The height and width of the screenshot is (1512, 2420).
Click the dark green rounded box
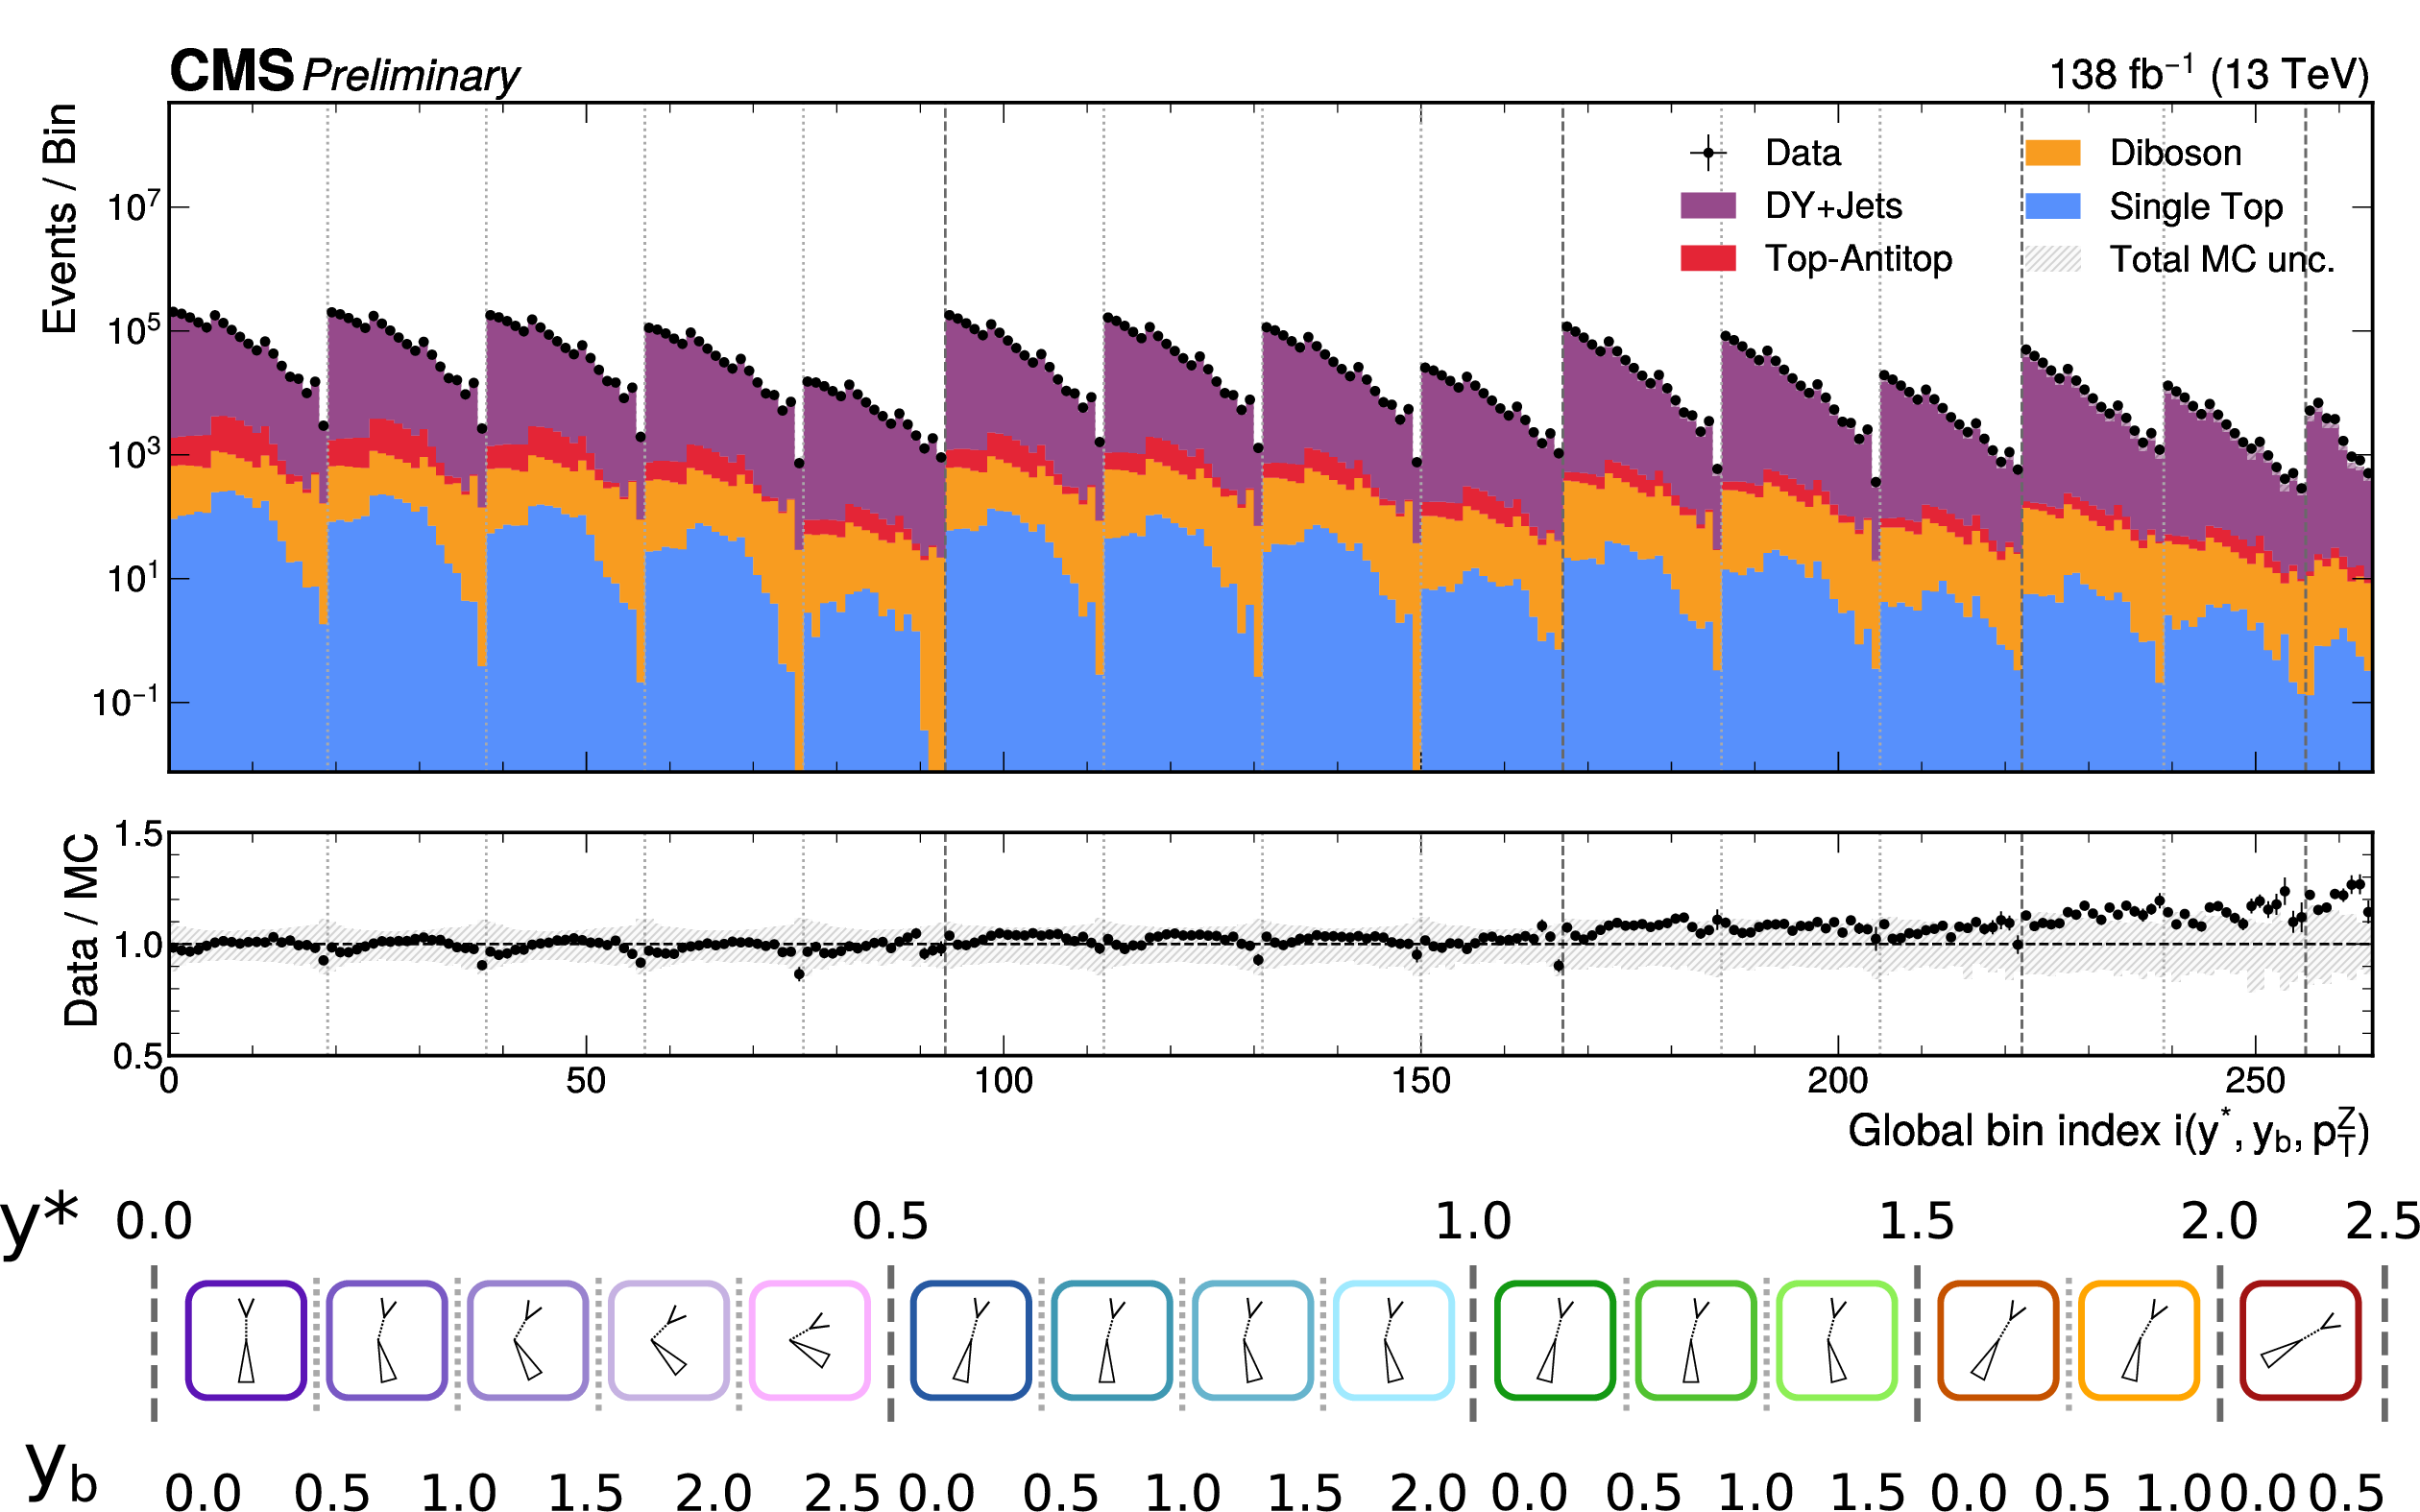(x=1554, y=1339)
